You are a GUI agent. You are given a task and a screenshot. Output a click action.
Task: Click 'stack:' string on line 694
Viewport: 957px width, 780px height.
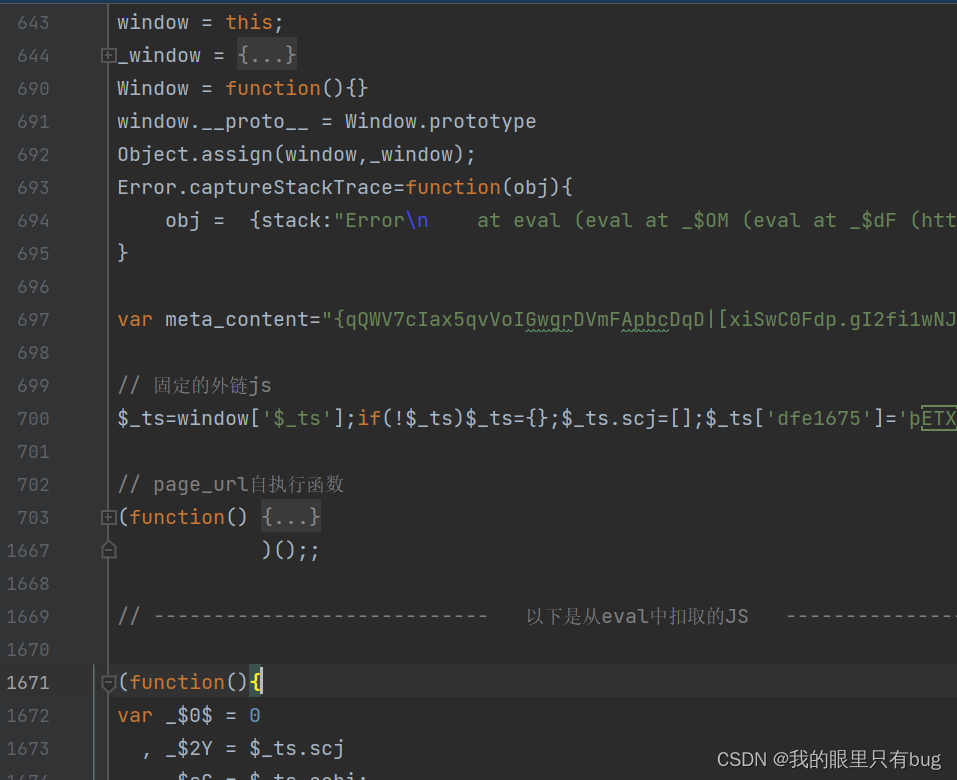pyautogui.click(x=297, y=220)
